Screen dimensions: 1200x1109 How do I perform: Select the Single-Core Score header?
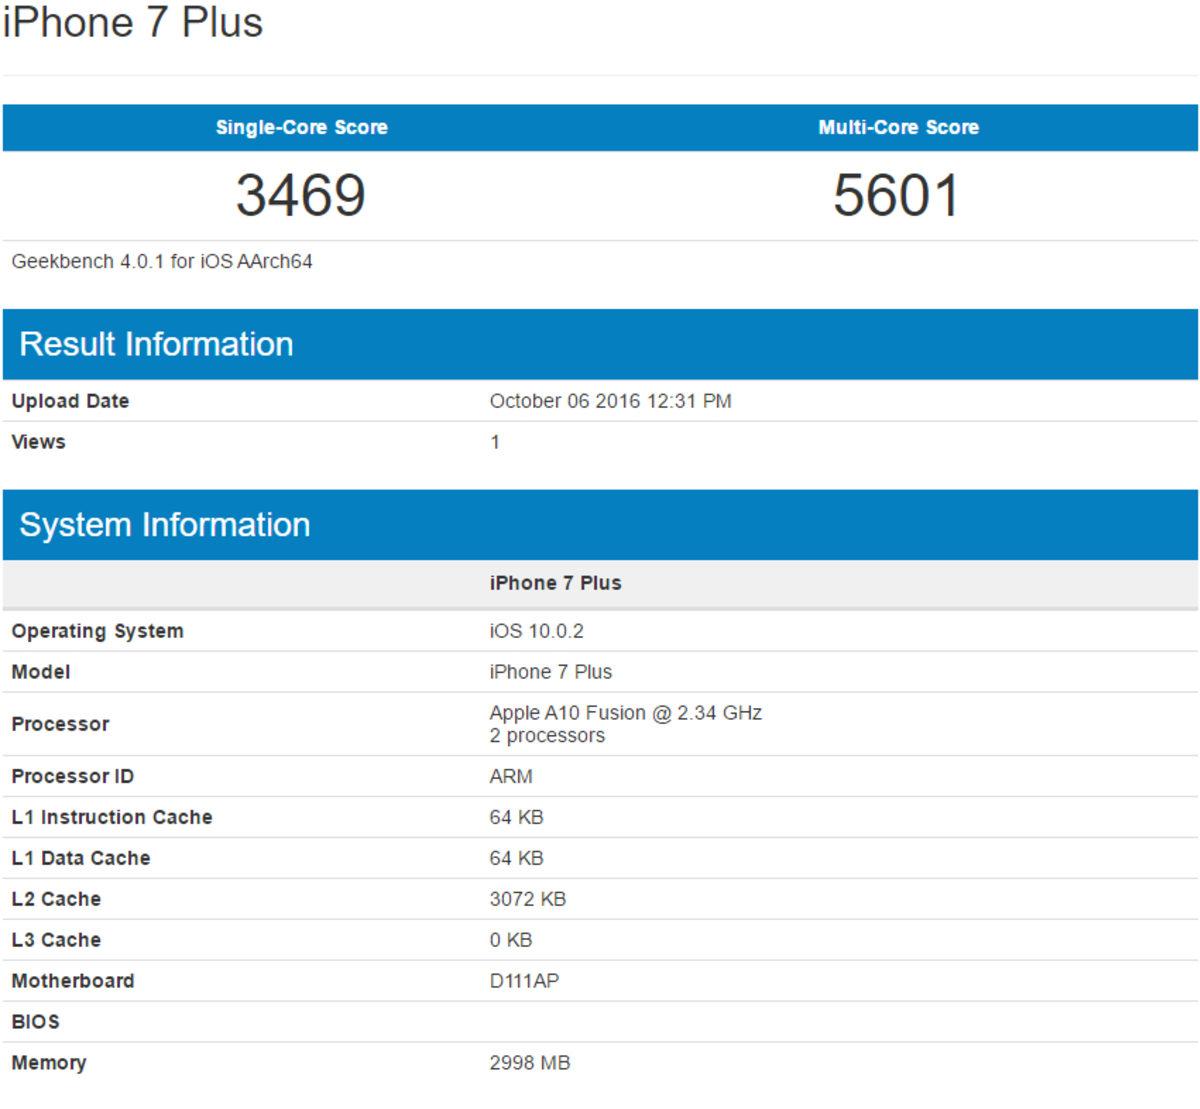[301, 127]
